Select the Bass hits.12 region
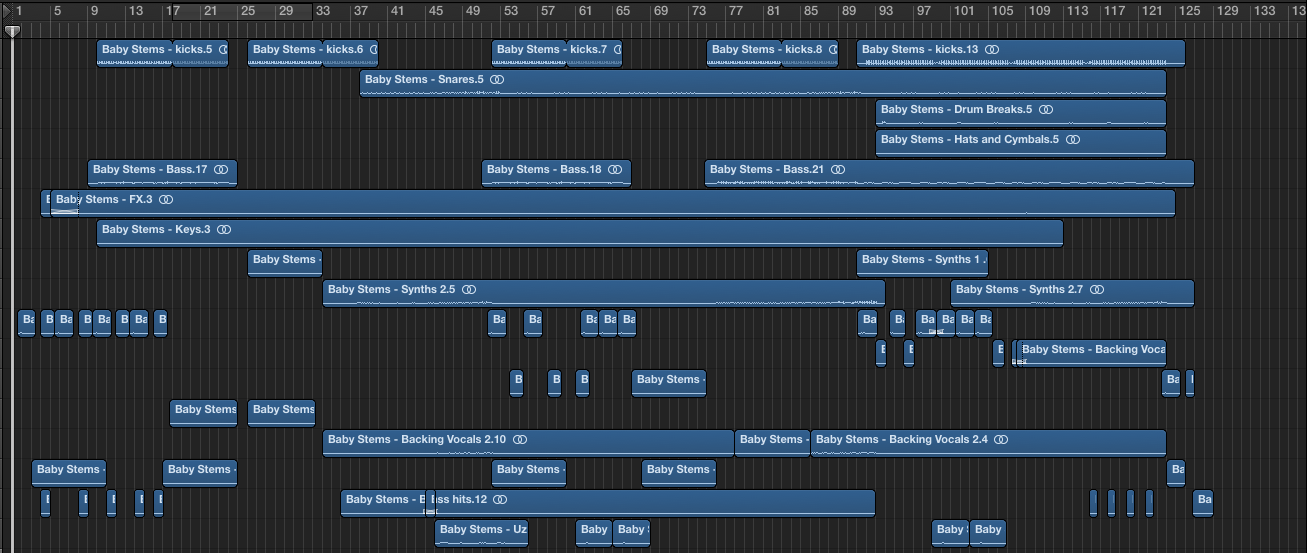The height and width of the screenshot is (553, 1307). point(650,503)
